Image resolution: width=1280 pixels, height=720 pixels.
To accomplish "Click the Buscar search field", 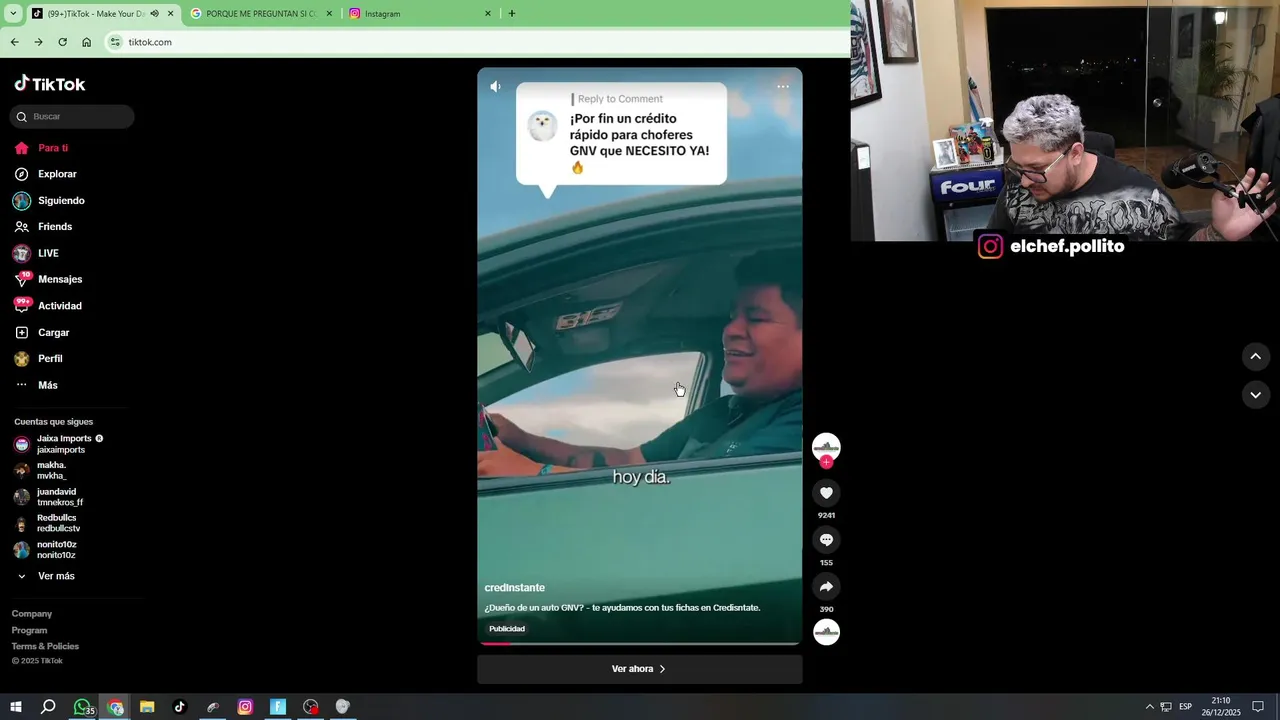I will 72,117.
